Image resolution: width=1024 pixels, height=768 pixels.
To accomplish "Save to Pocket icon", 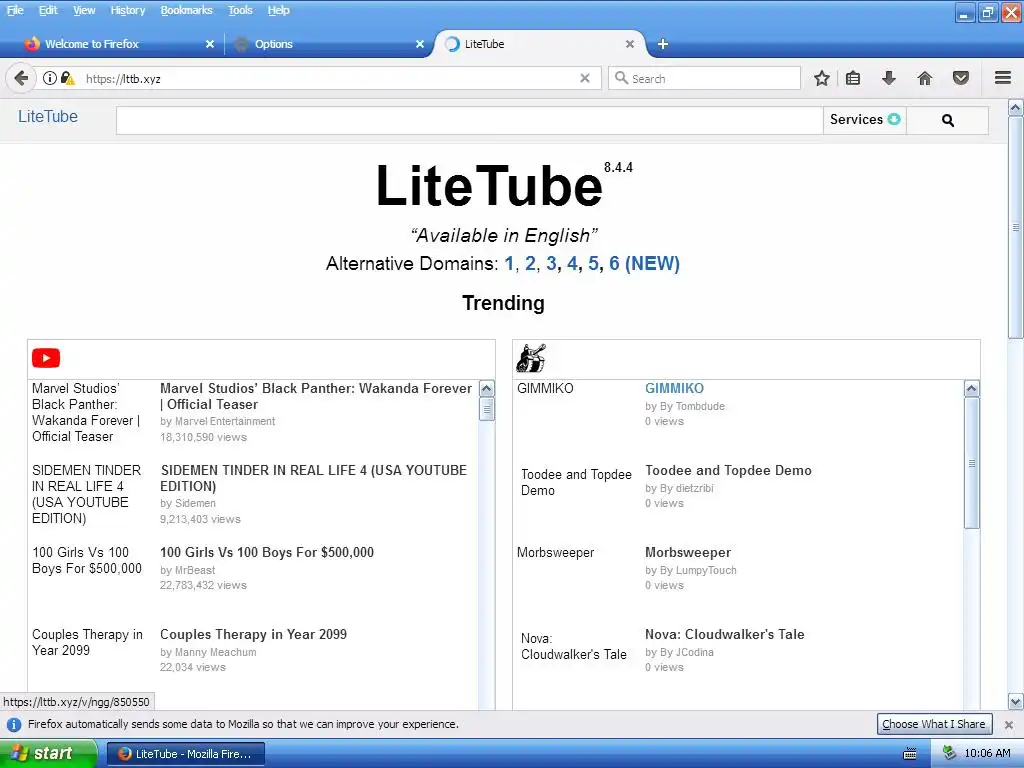I will pos(961,78).
